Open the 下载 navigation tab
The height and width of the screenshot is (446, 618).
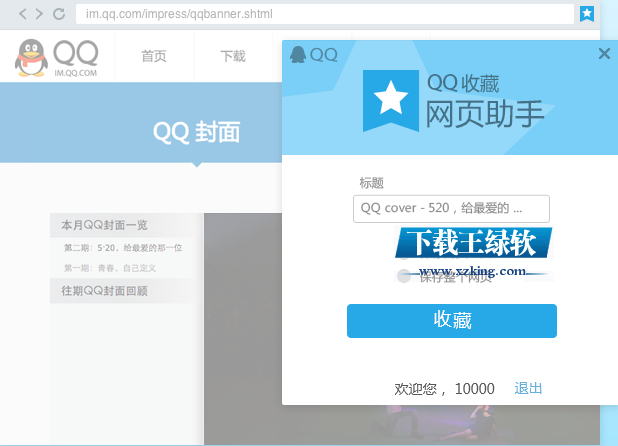[x=233, y=56]
